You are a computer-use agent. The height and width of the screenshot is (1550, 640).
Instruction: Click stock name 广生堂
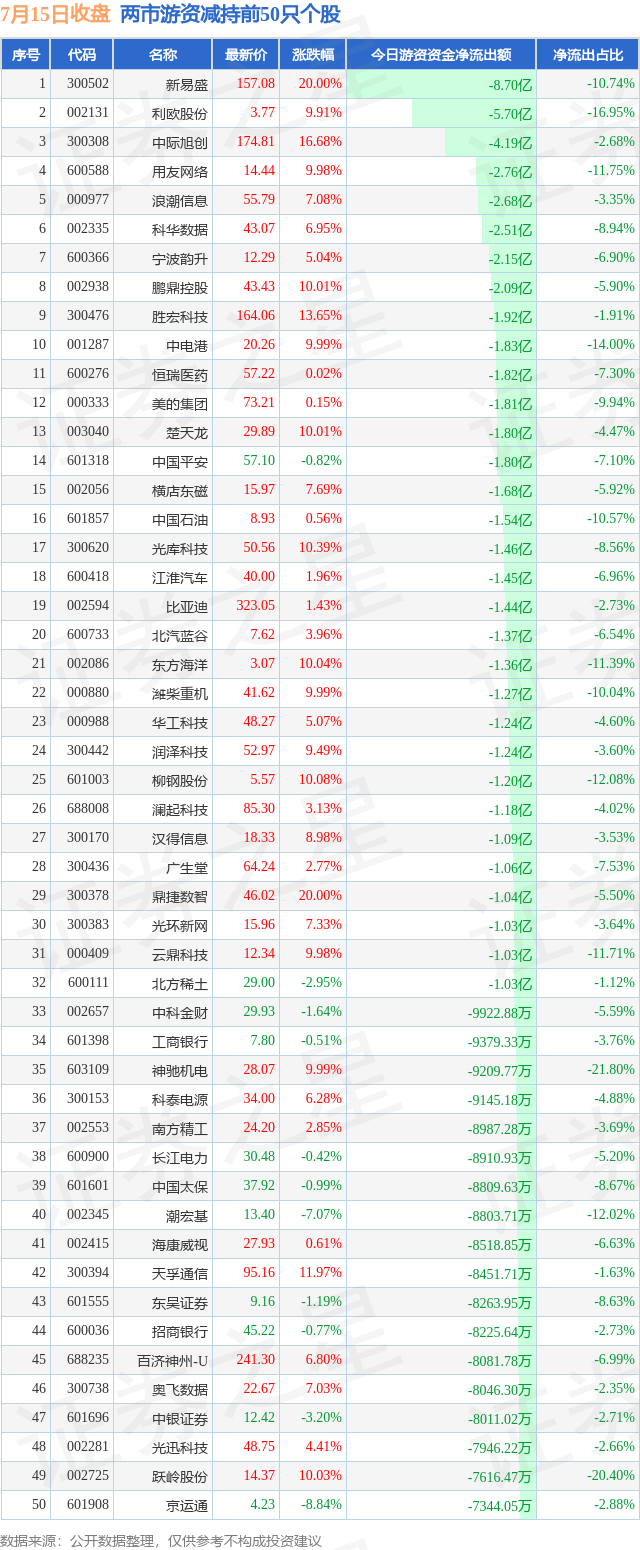point(187,866)
